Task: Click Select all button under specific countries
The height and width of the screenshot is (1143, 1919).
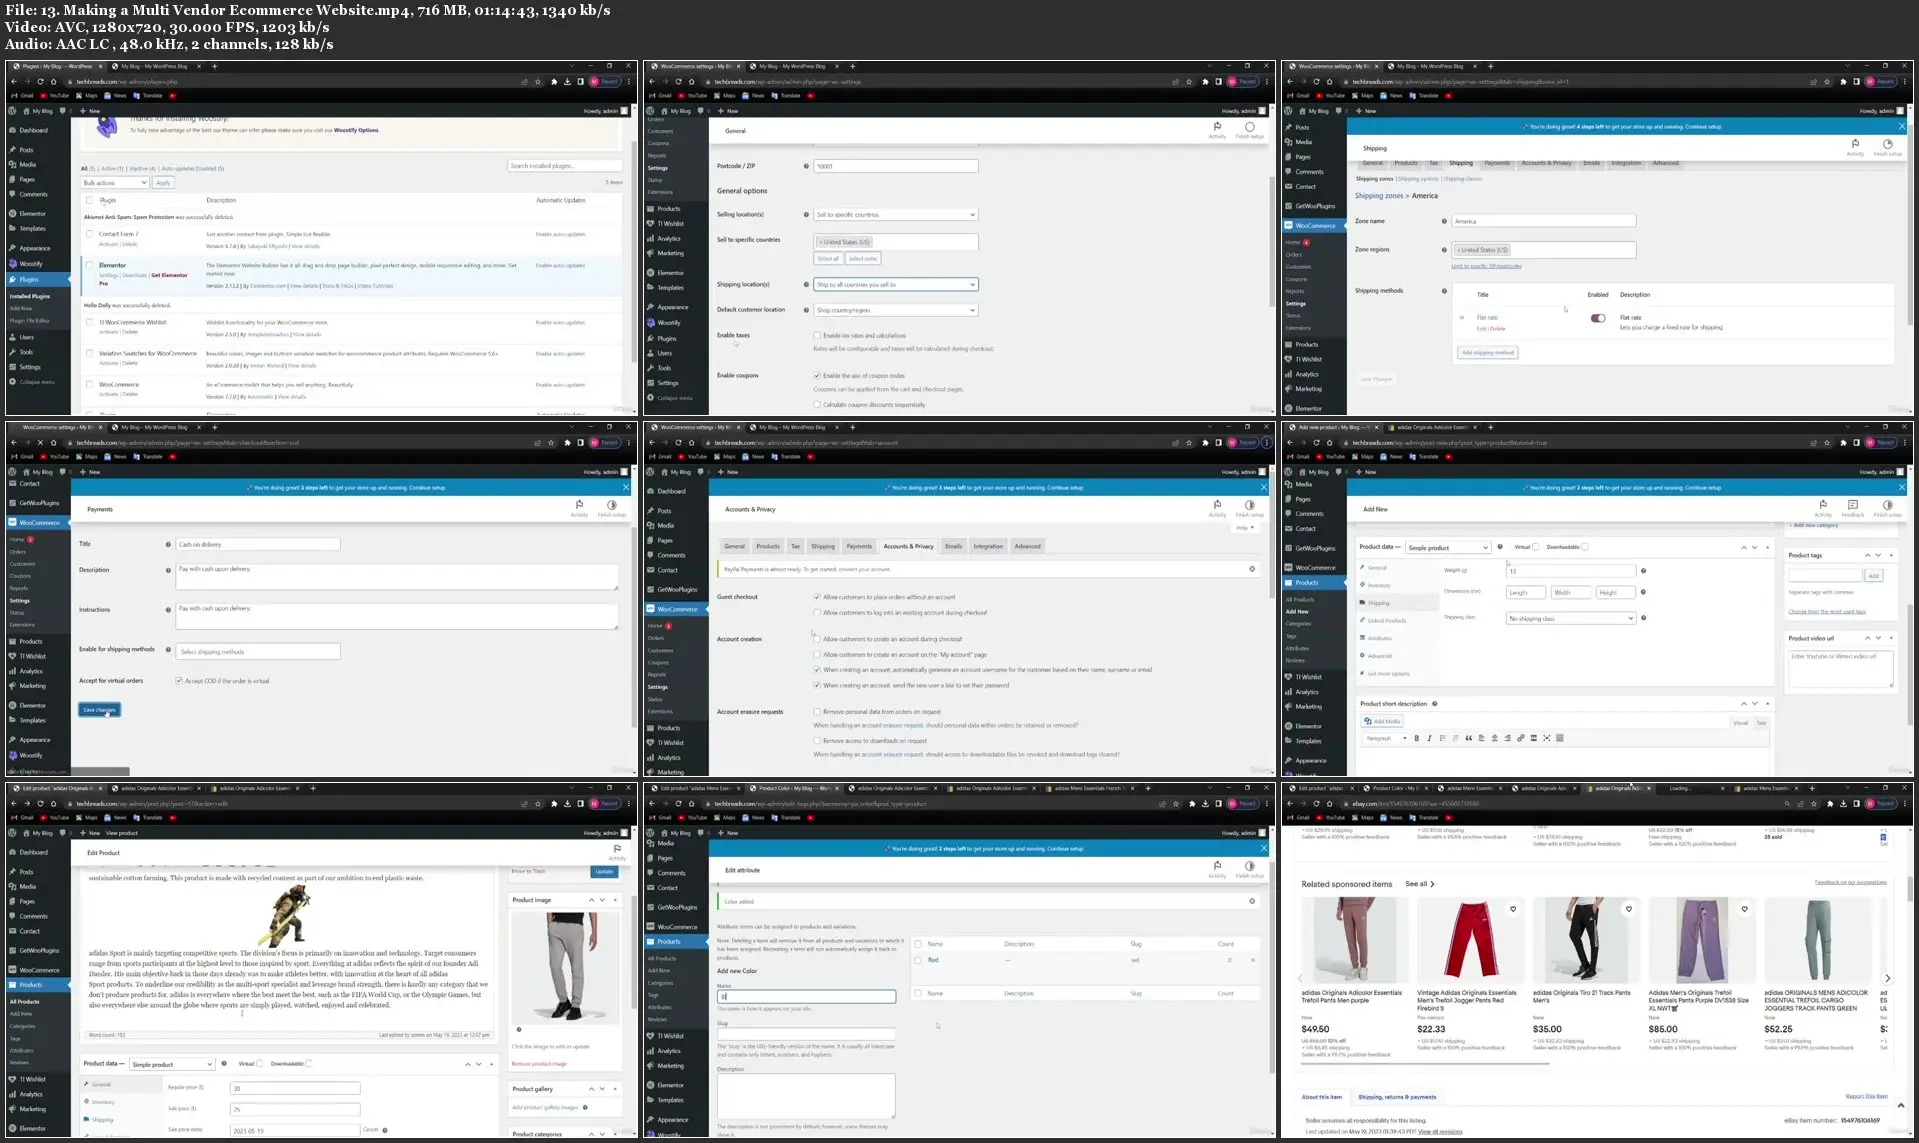Action: (x=828, y=259)
